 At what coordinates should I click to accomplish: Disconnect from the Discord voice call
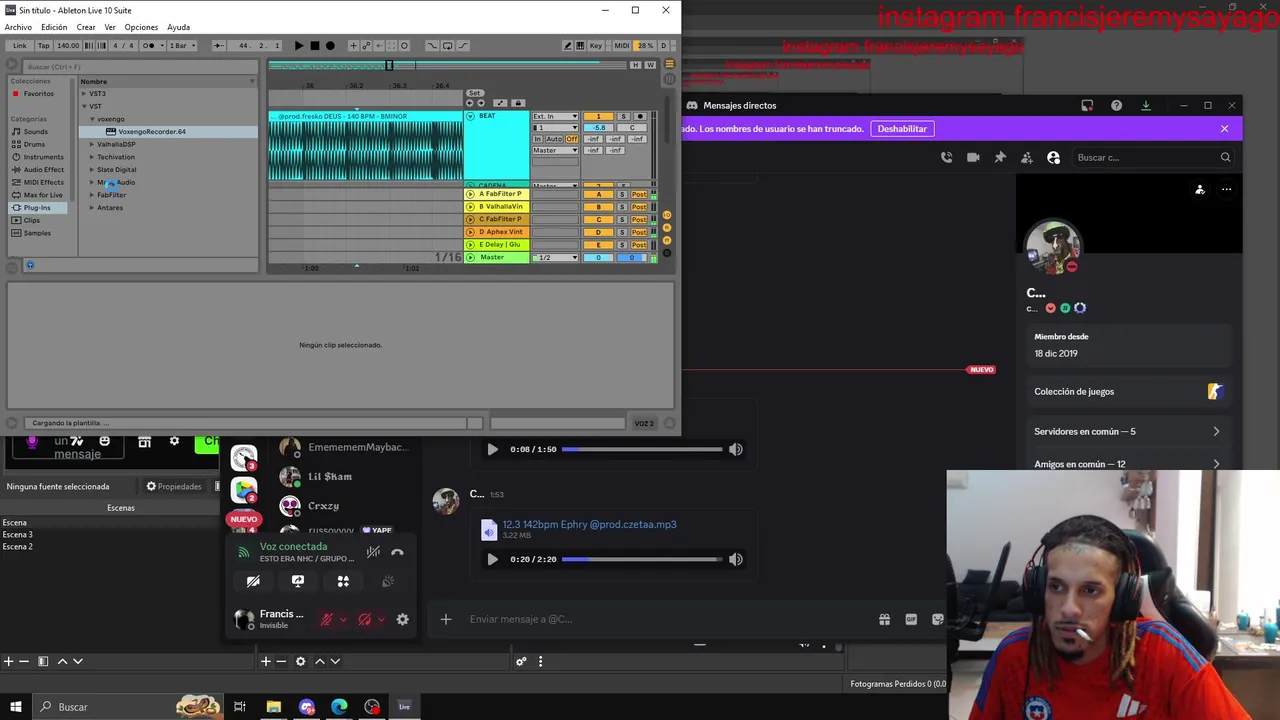tap(397, 552)
